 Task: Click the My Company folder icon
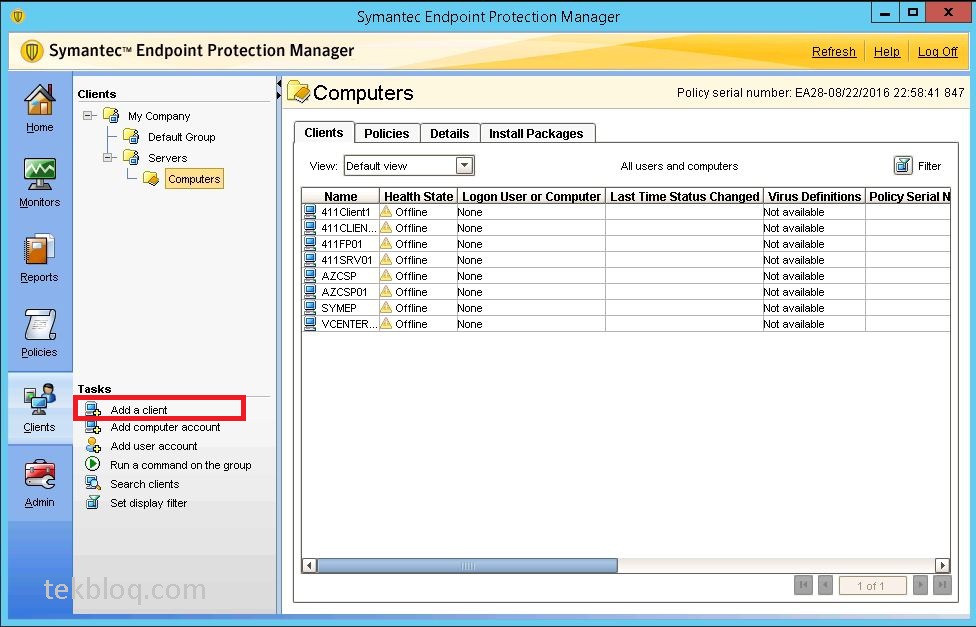tap(111, 115)
